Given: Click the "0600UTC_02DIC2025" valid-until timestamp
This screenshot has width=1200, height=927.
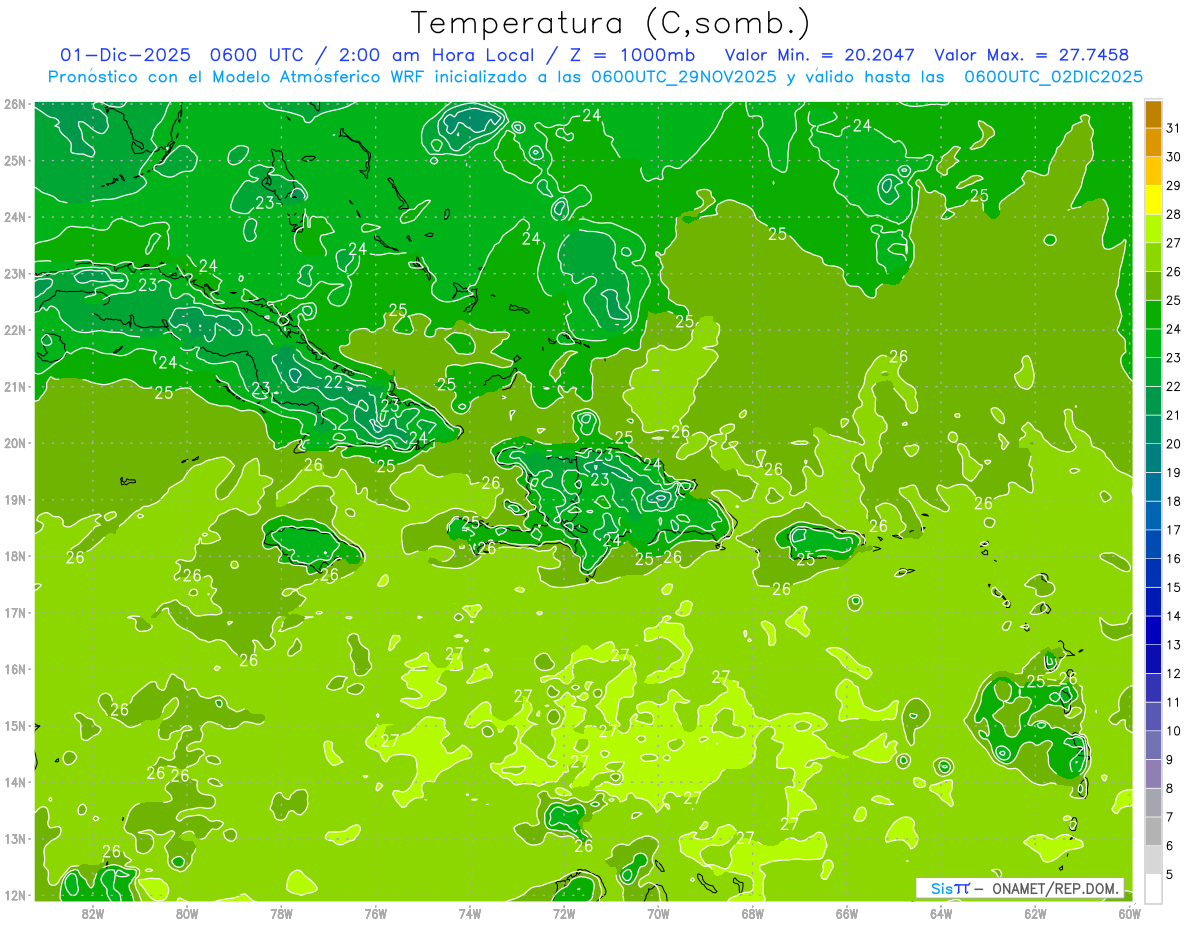Looking at the screenshot, I should (x=1053, y=77).
